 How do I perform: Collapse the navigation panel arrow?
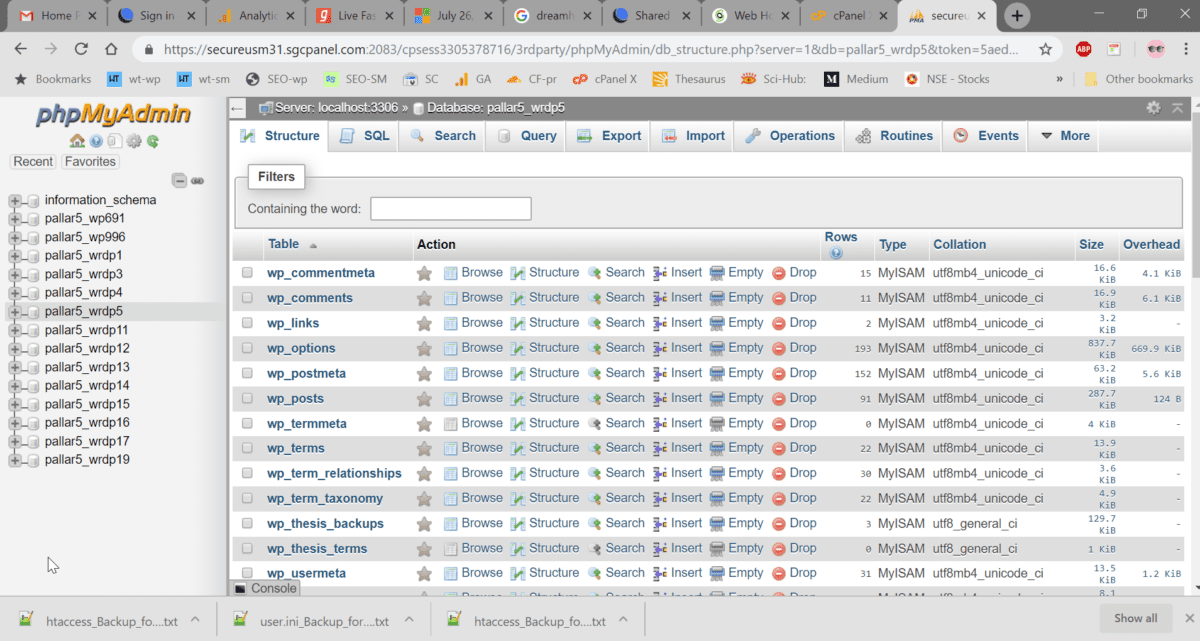[x=236, y=107]
